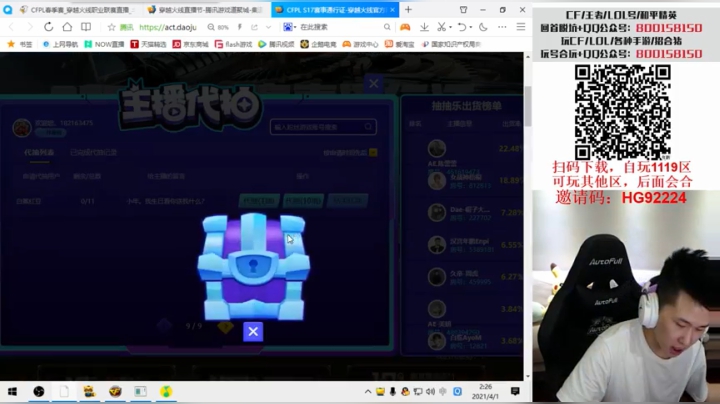Image resolution: width=720 pixels, height=404 pixels.
Task: Open the green QQ Music taskbar icon
Action: (166, 392)
